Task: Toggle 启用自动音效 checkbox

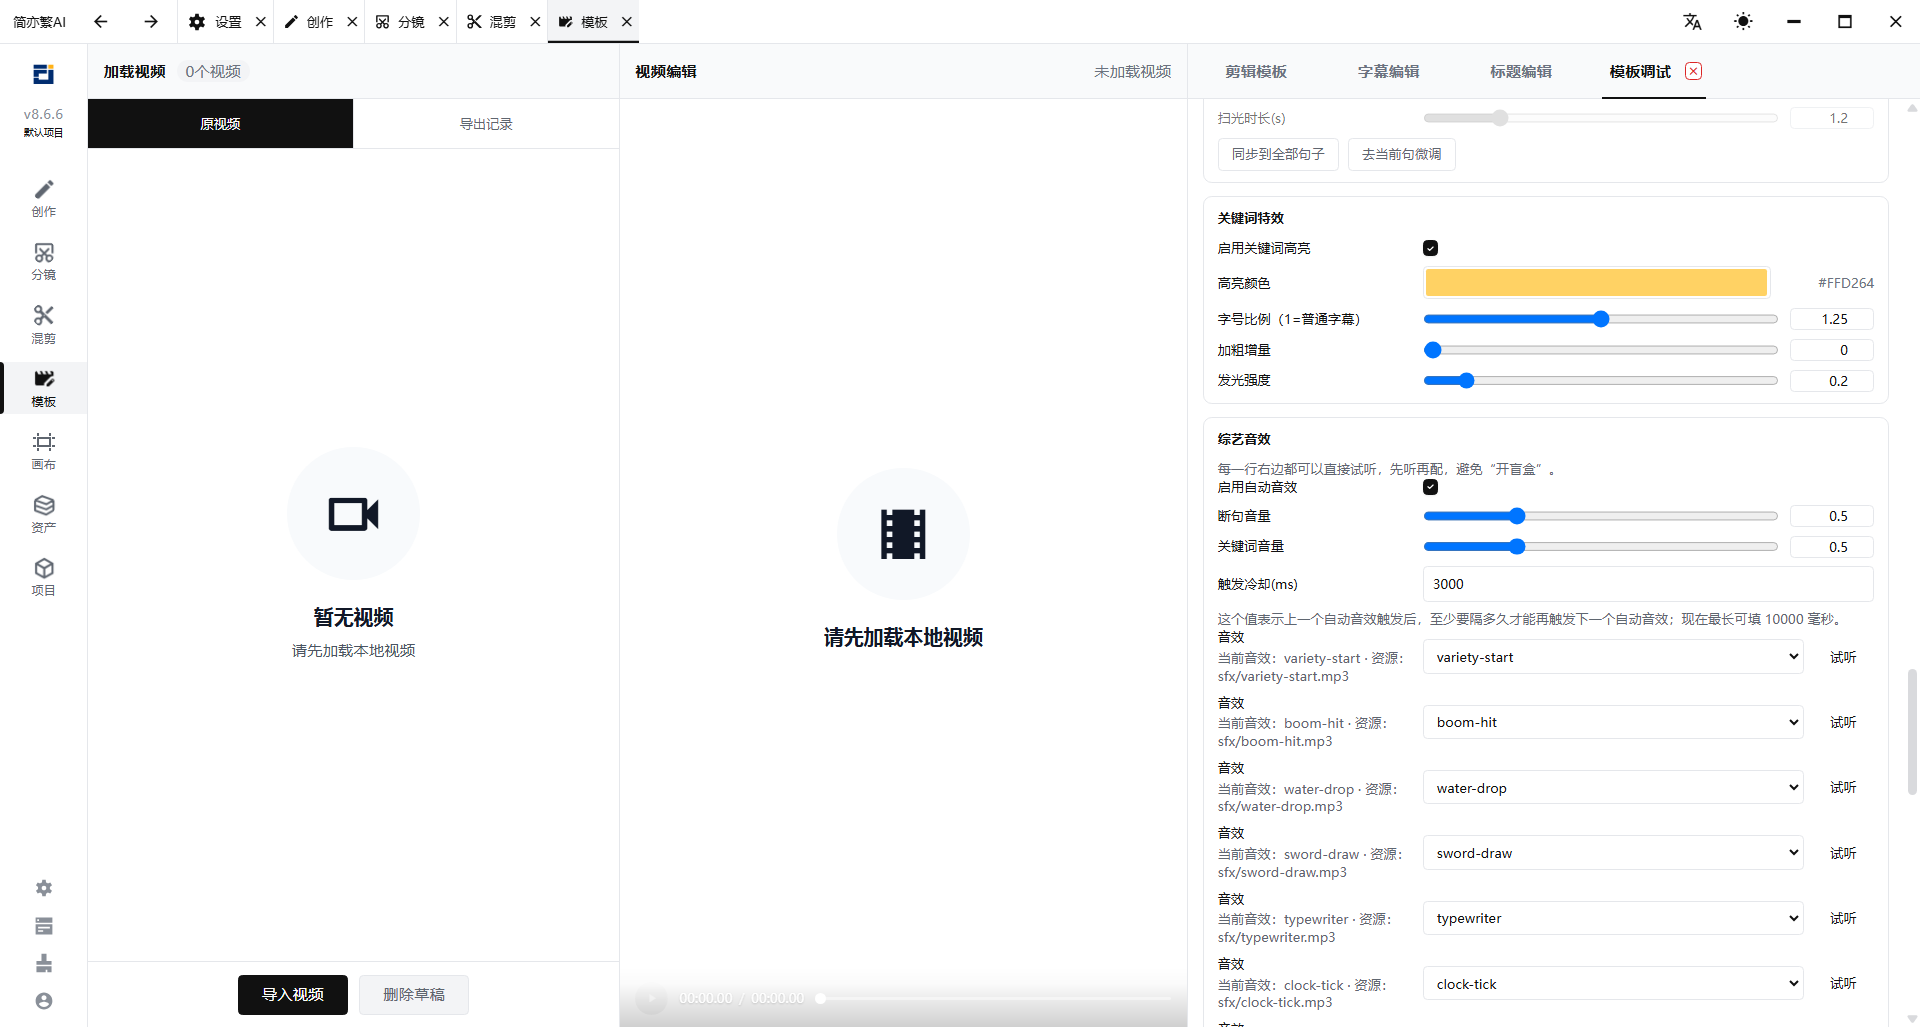Action: click(x=1430, y=487)
